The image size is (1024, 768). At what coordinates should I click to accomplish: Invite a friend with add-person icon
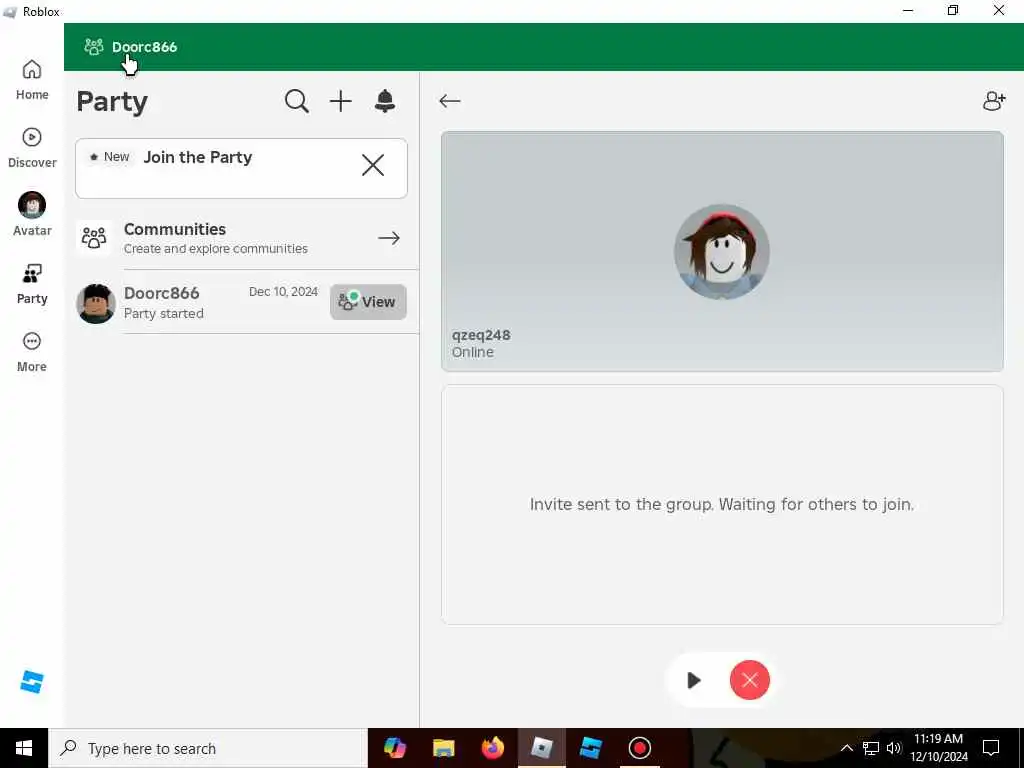pyautogui.click(x=994, y=101)
